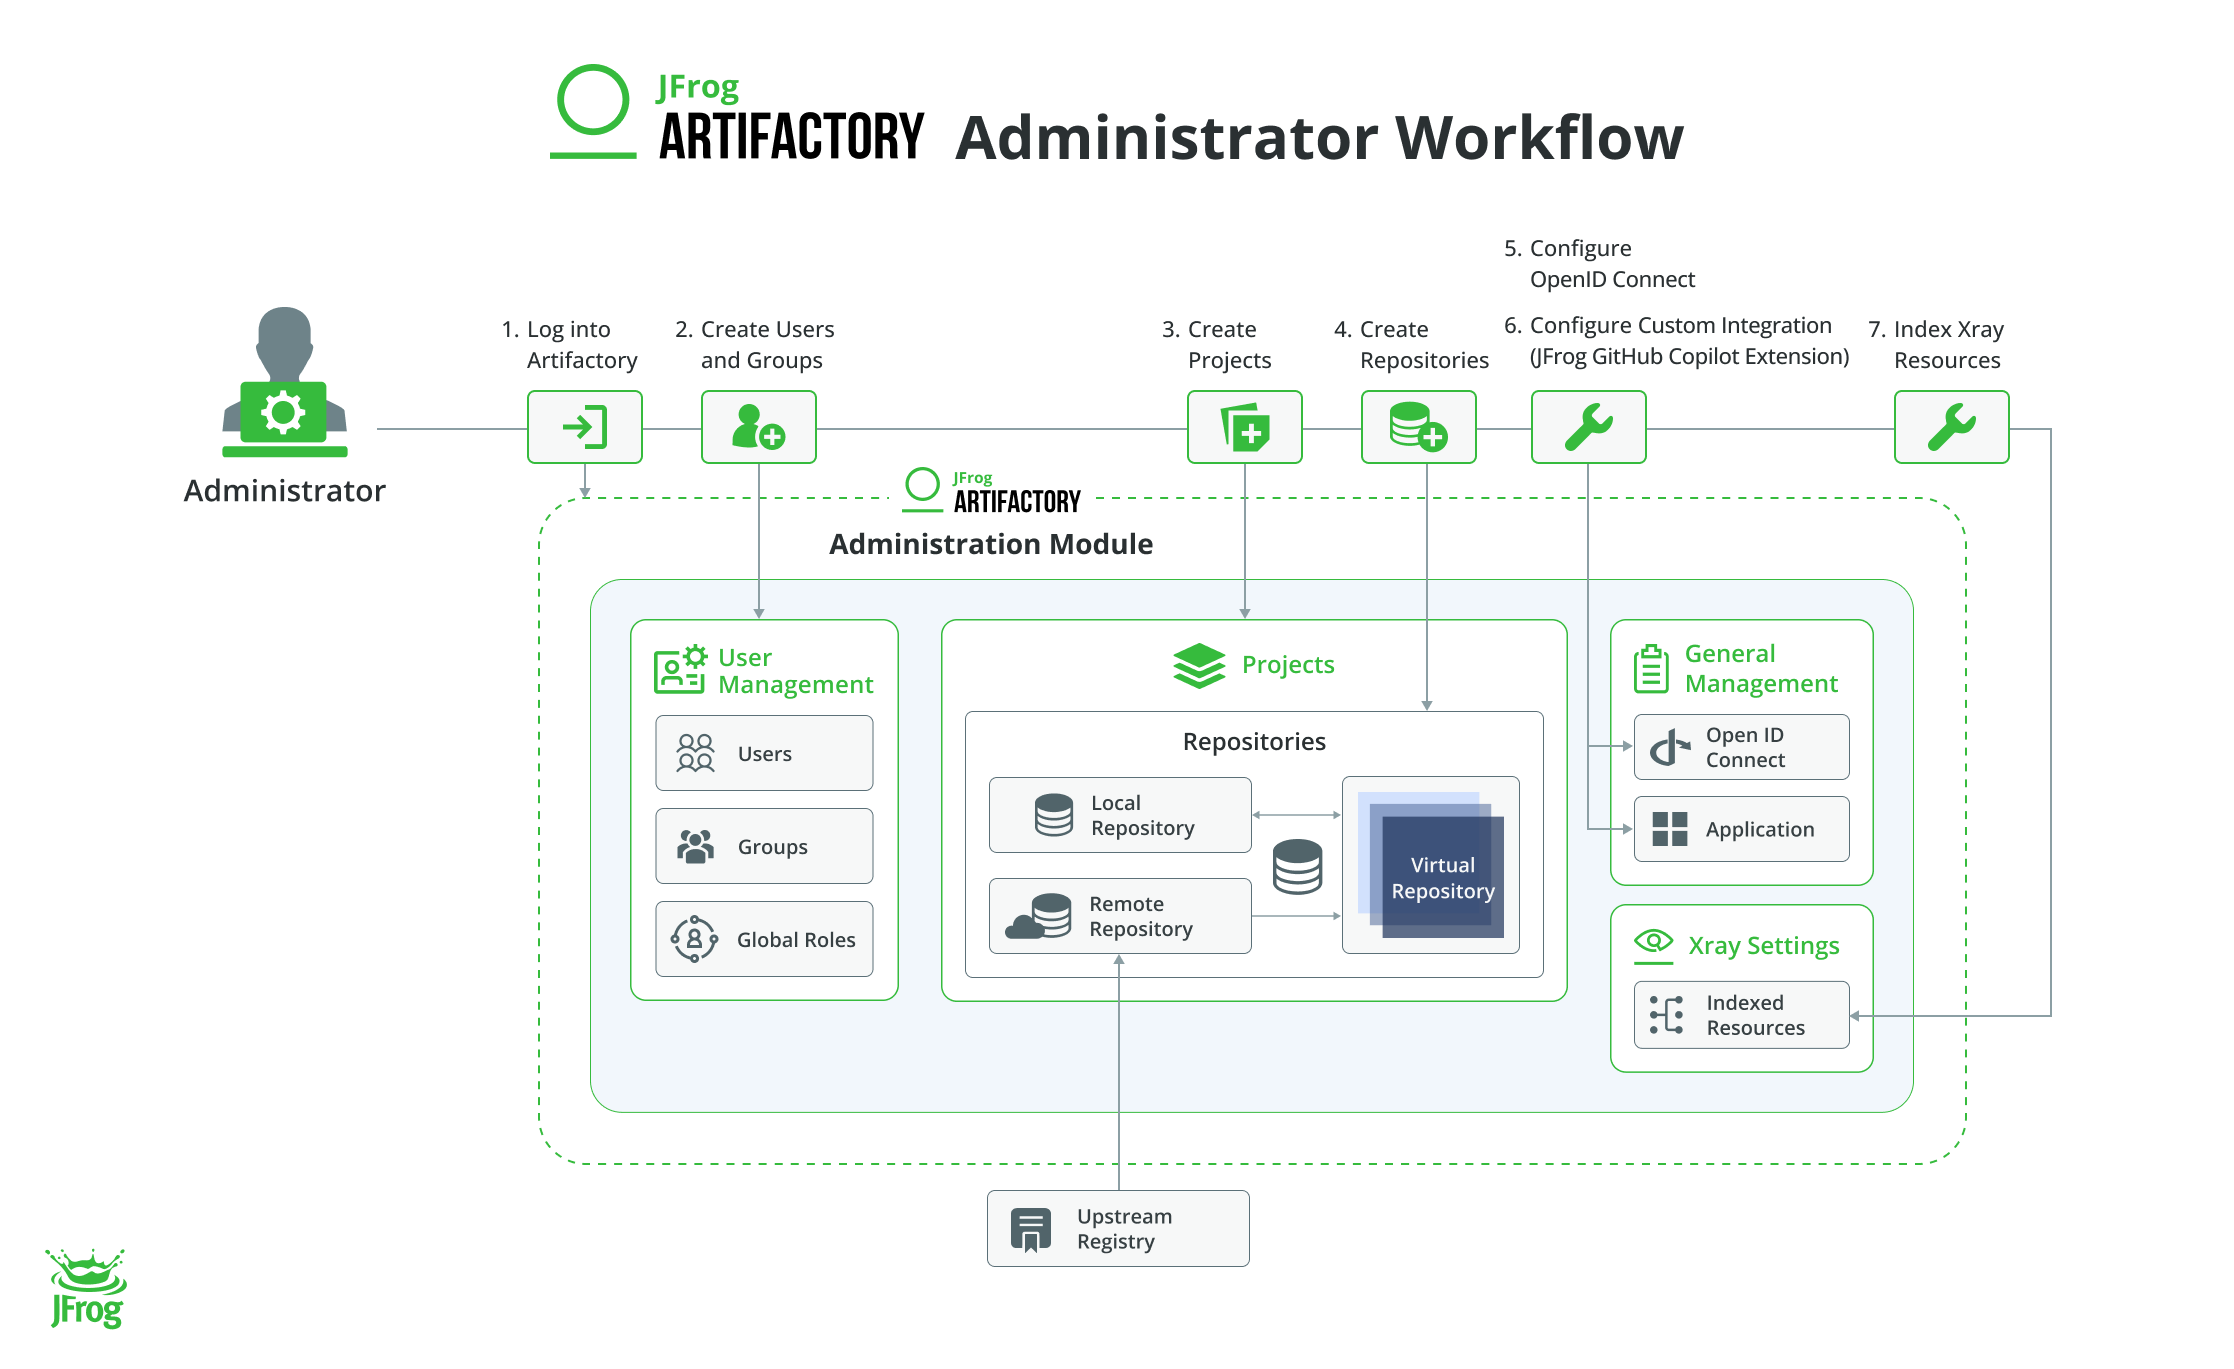
Task: Select the Groups box
Action: (x=764, y=846)
